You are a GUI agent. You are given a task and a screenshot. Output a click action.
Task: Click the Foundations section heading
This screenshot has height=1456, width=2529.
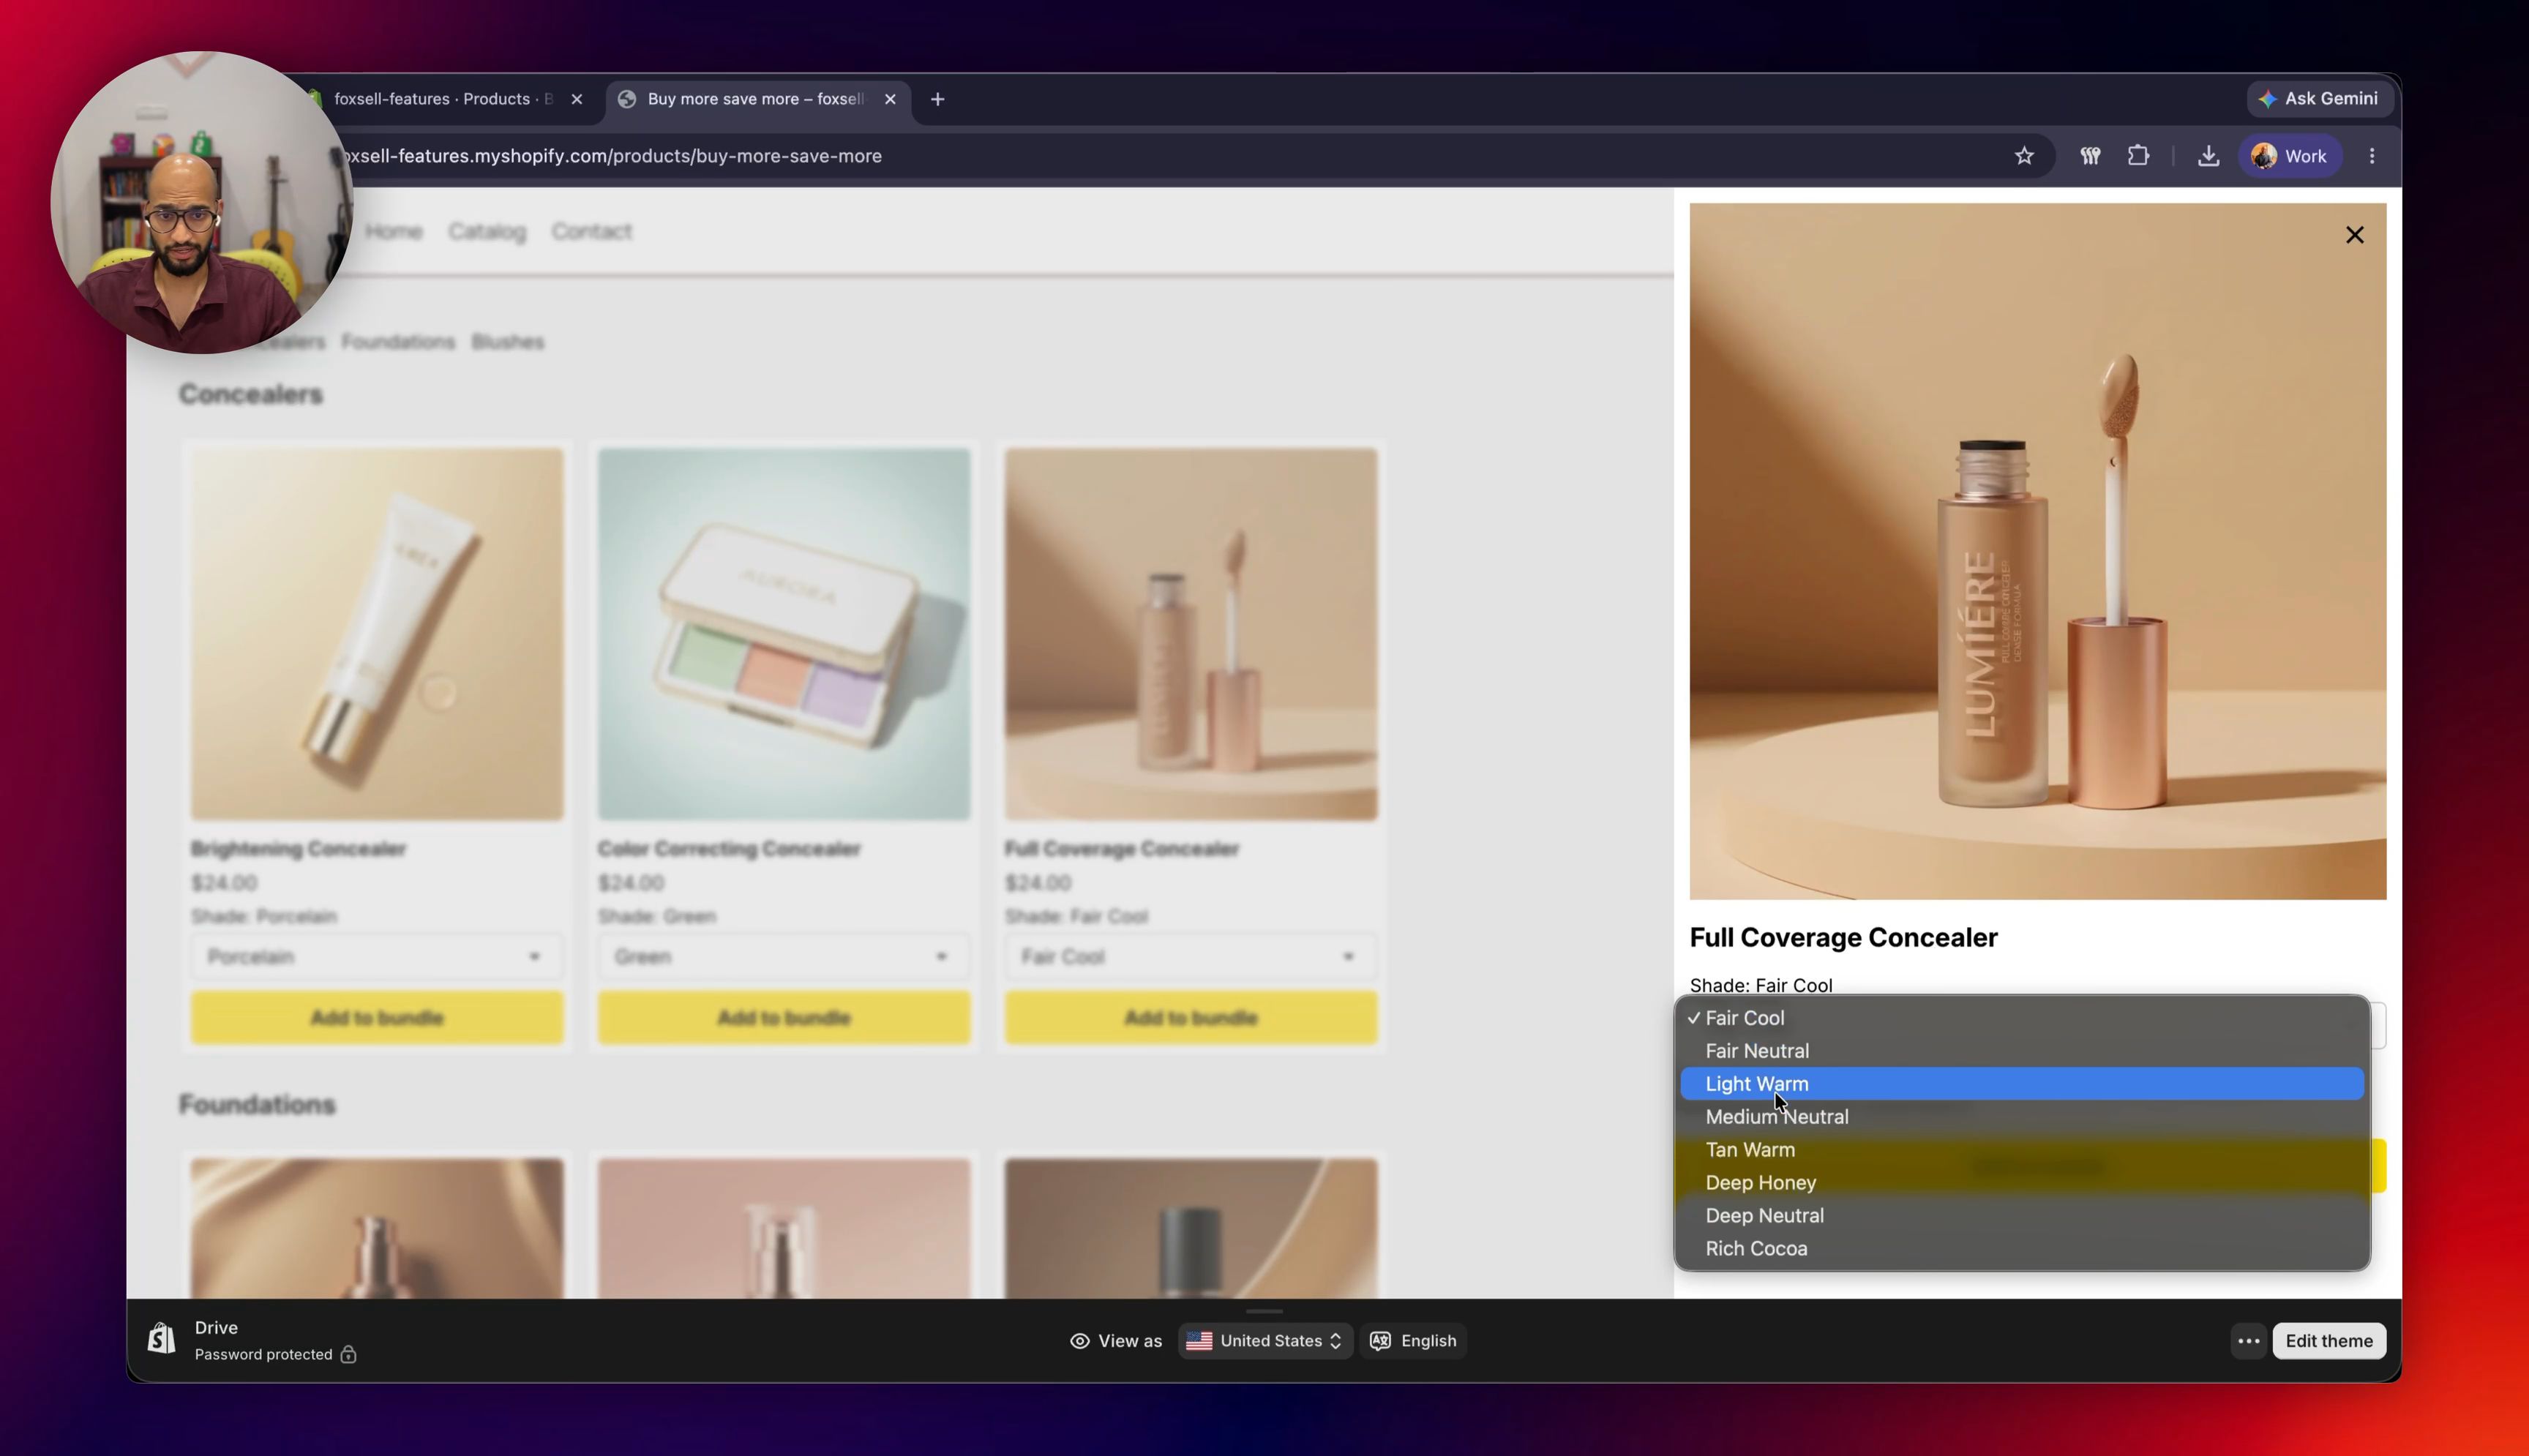pyautogui.click(x=257, y=1105)
